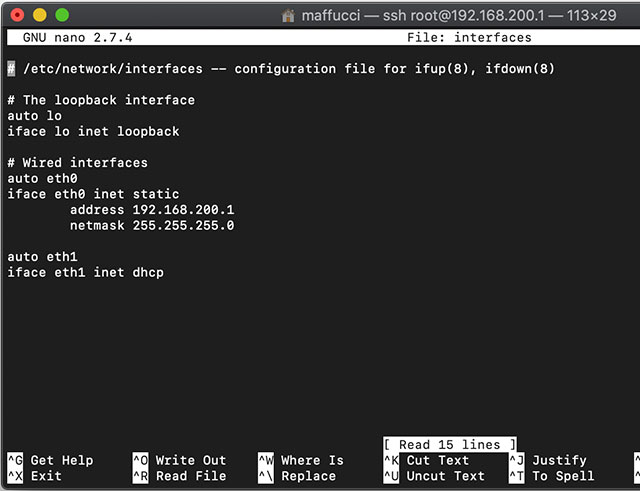Click the ^U Uncut Text shortcut
Viewport: 640px width, 491px height.
pyautogui.click(x=433, y=476)
